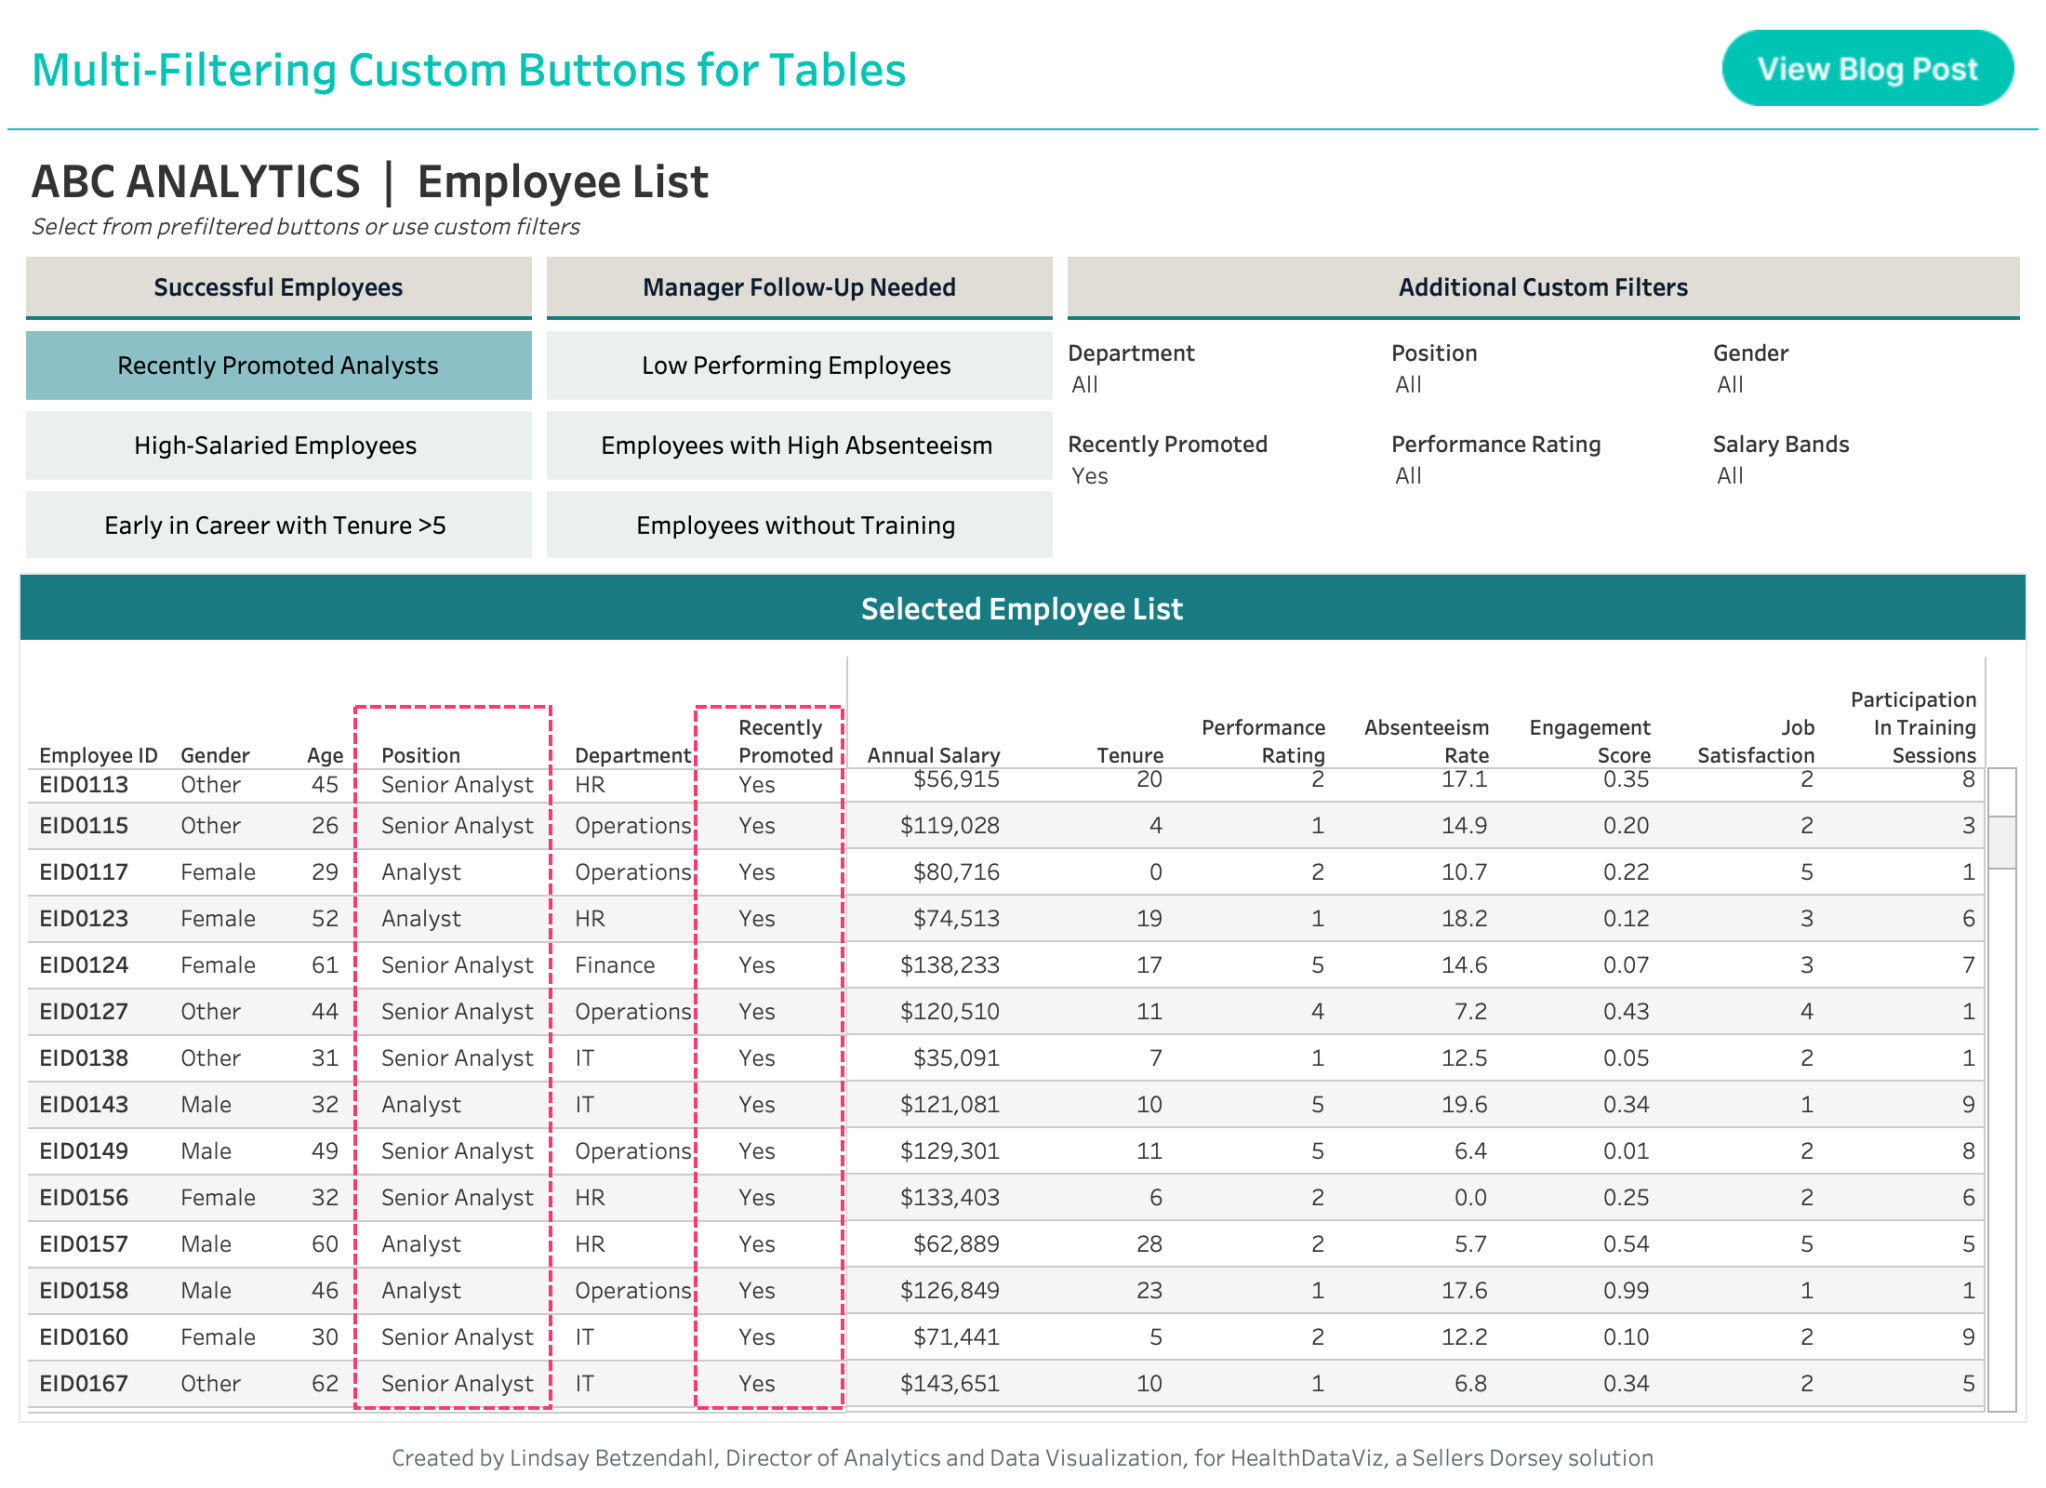Select the Low Performing Employees filter
Image resolution: width=2046 pixels, height=1488 pixels.
coord(797,365)
